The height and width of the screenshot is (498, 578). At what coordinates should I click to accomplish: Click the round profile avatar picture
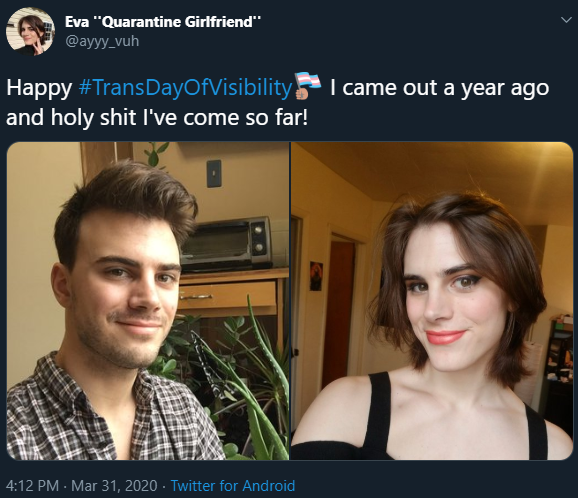coord(30,31)
